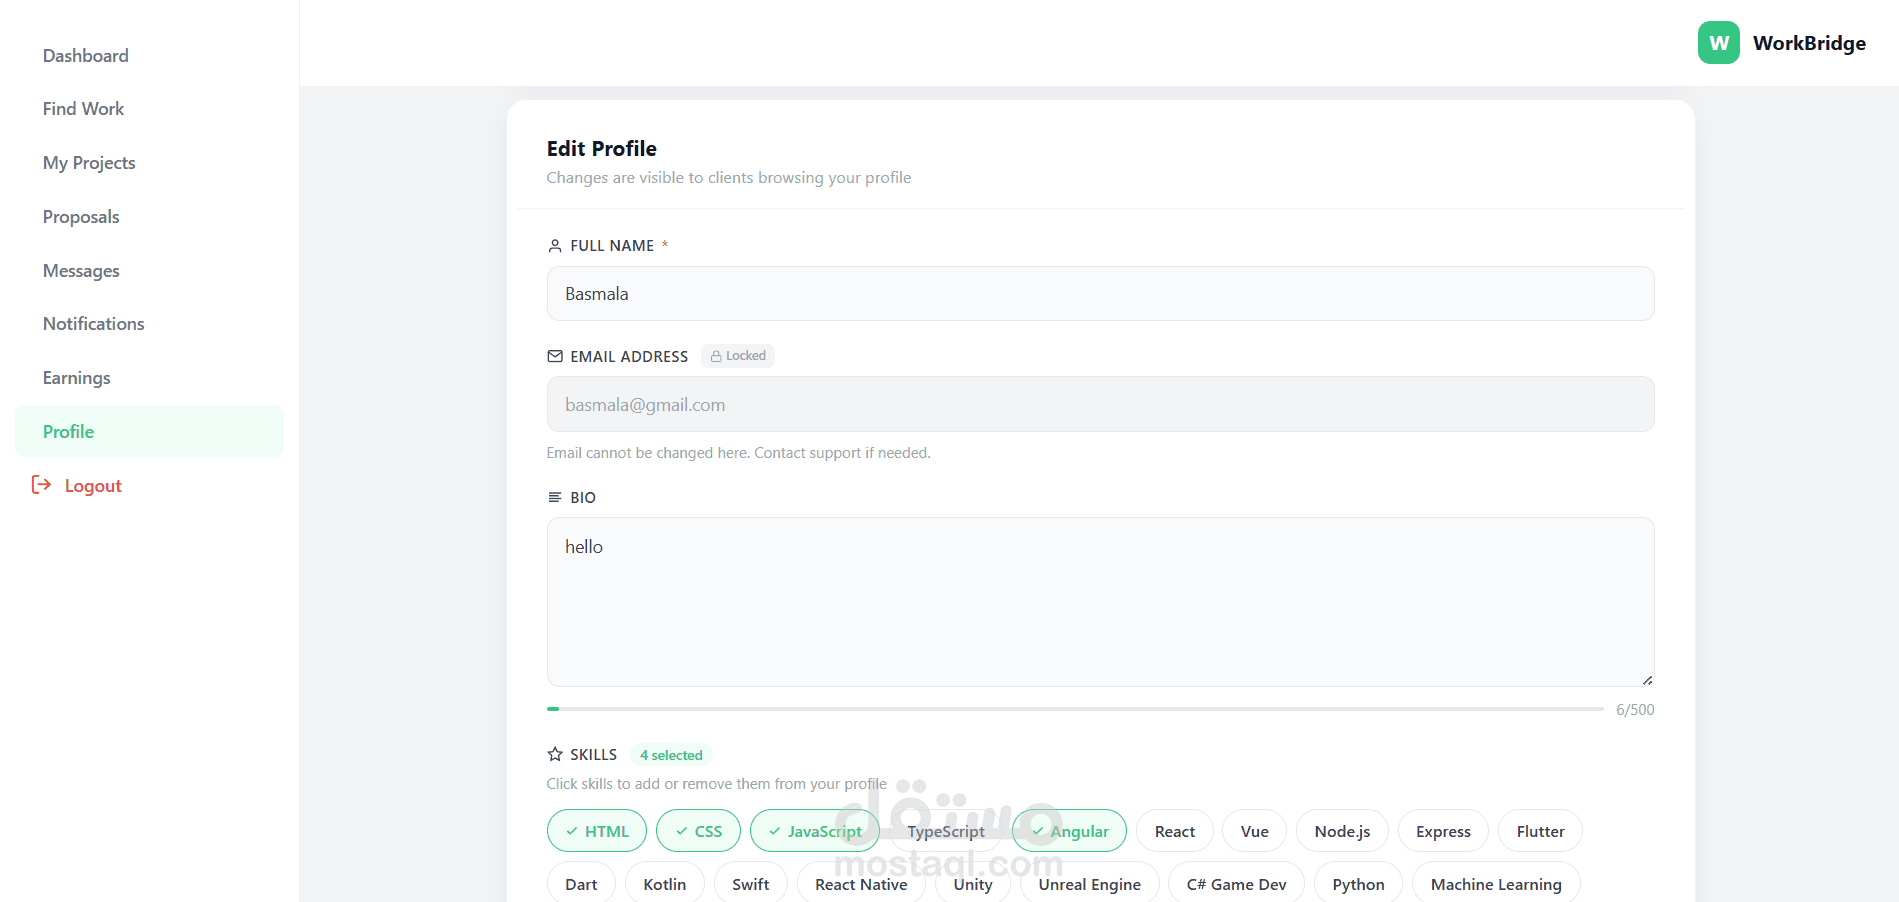Image resolution: width=1899 pixels, height=902 pixels.
Task: Click the star icon beside Skills label
Action: (x=555, y=754)
